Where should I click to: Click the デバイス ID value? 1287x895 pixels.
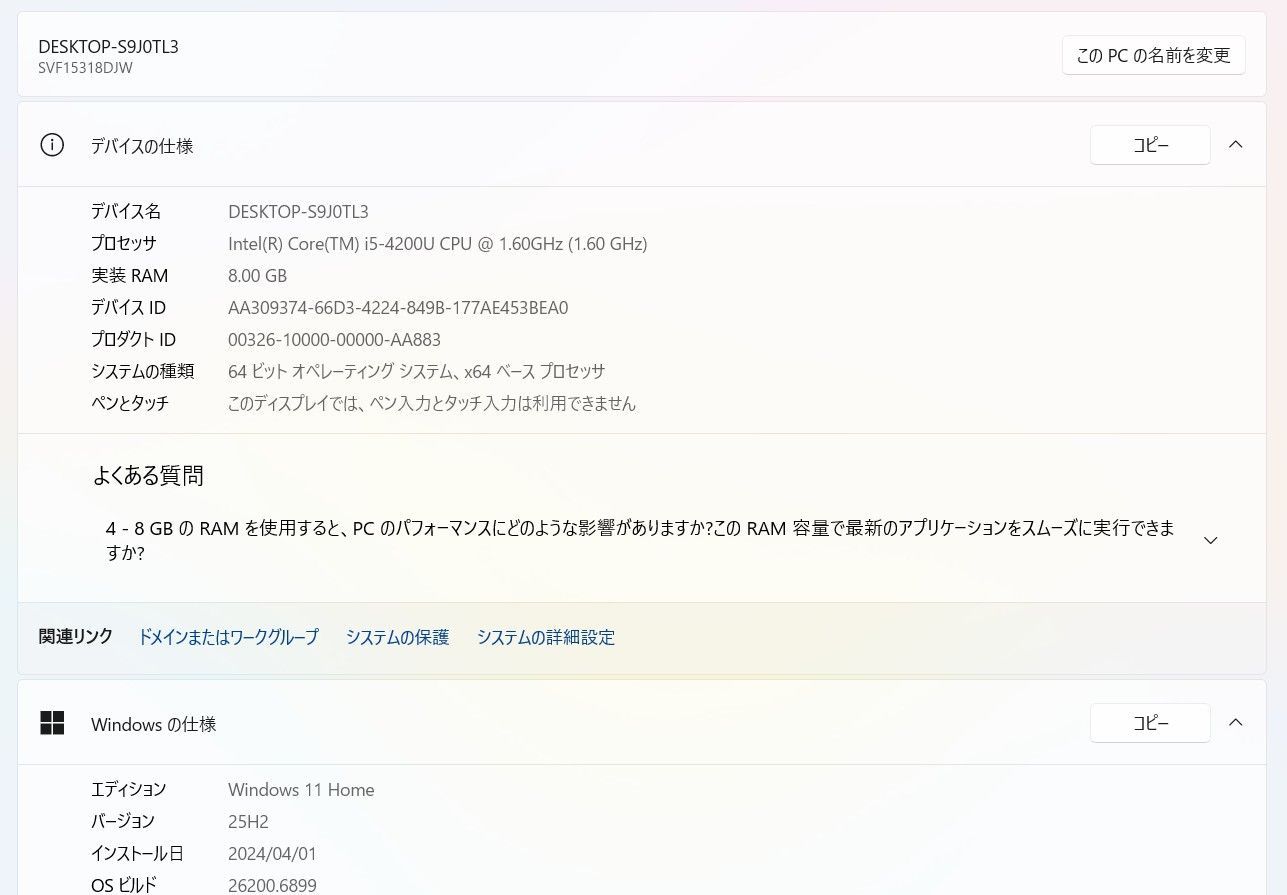[400, 307]
